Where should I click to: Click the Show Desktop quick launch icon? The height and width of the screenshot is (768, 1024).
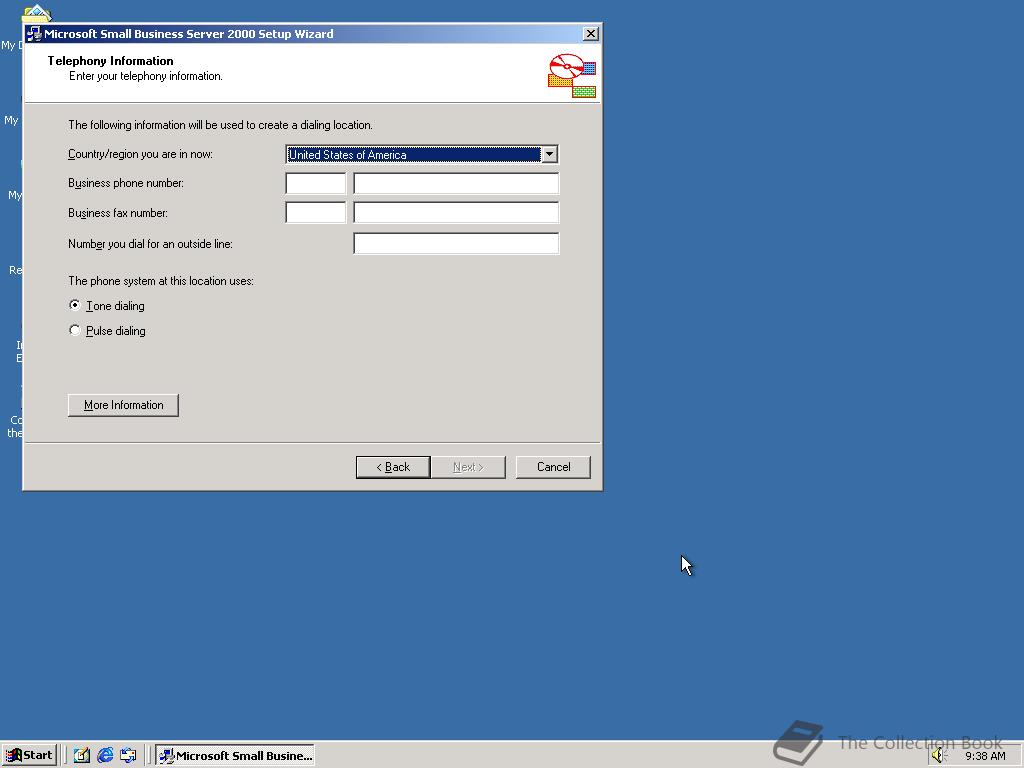pyautogui.click(x=82, y=756)
